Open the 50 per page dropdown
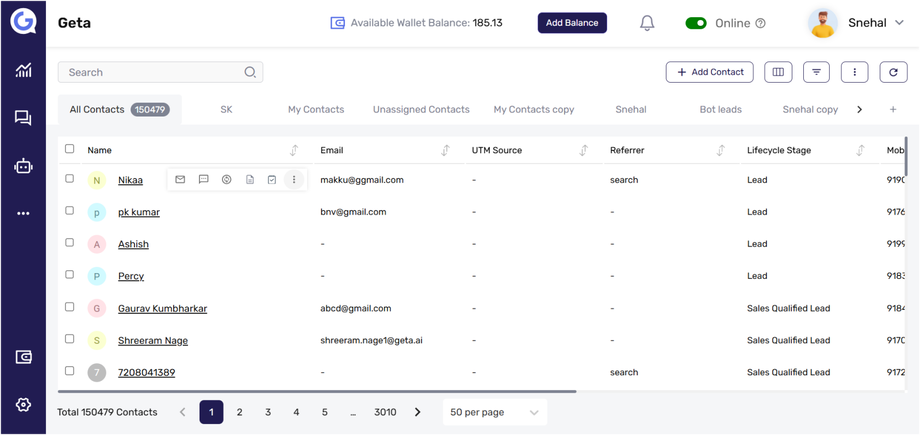Image resolution: width=920 pixels, height=435 pixels. [x=494, y=412]
